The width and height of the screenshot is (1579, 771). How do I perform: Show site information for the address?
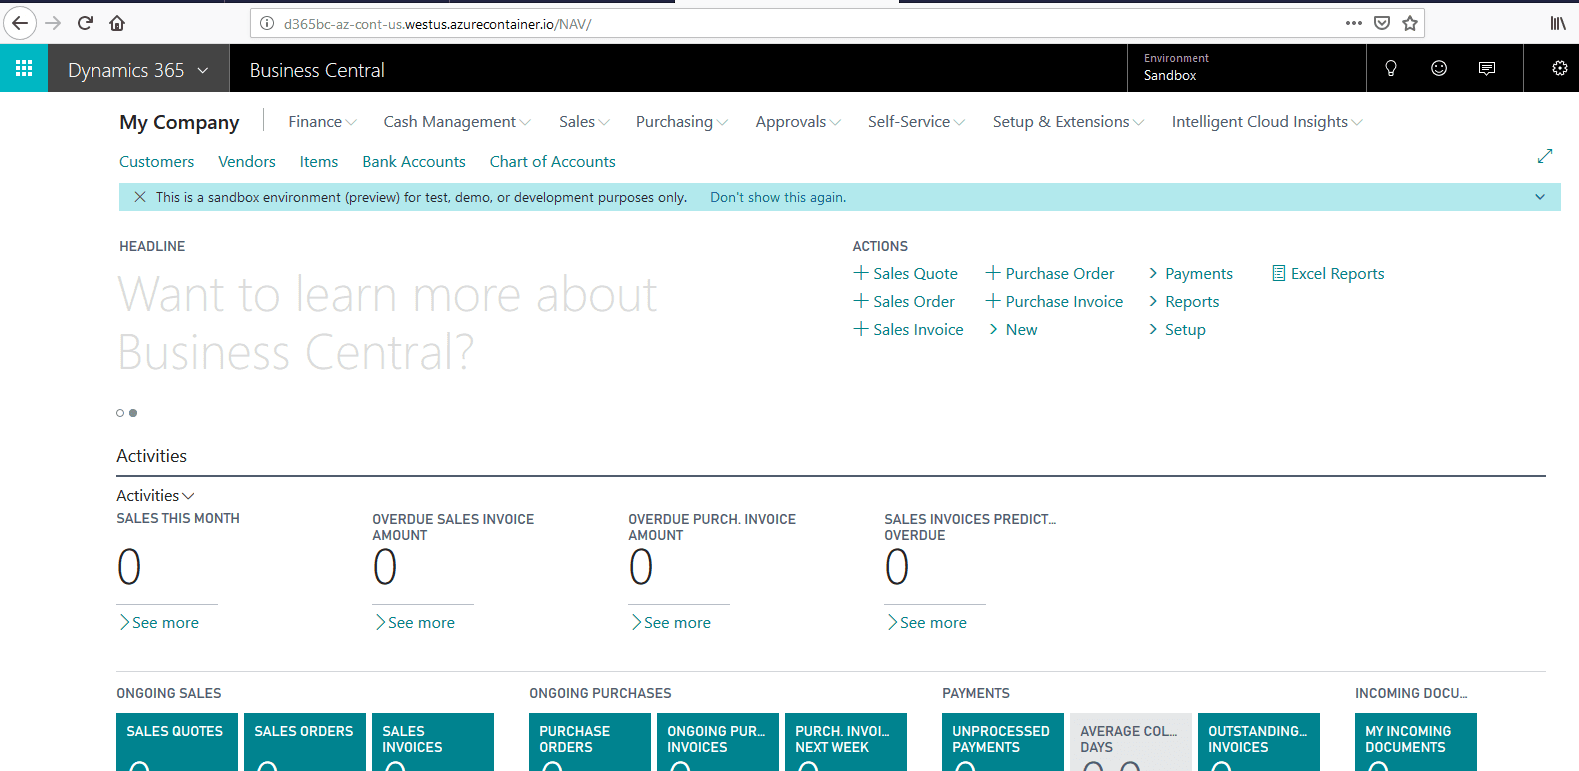click(x=267, y=23)
